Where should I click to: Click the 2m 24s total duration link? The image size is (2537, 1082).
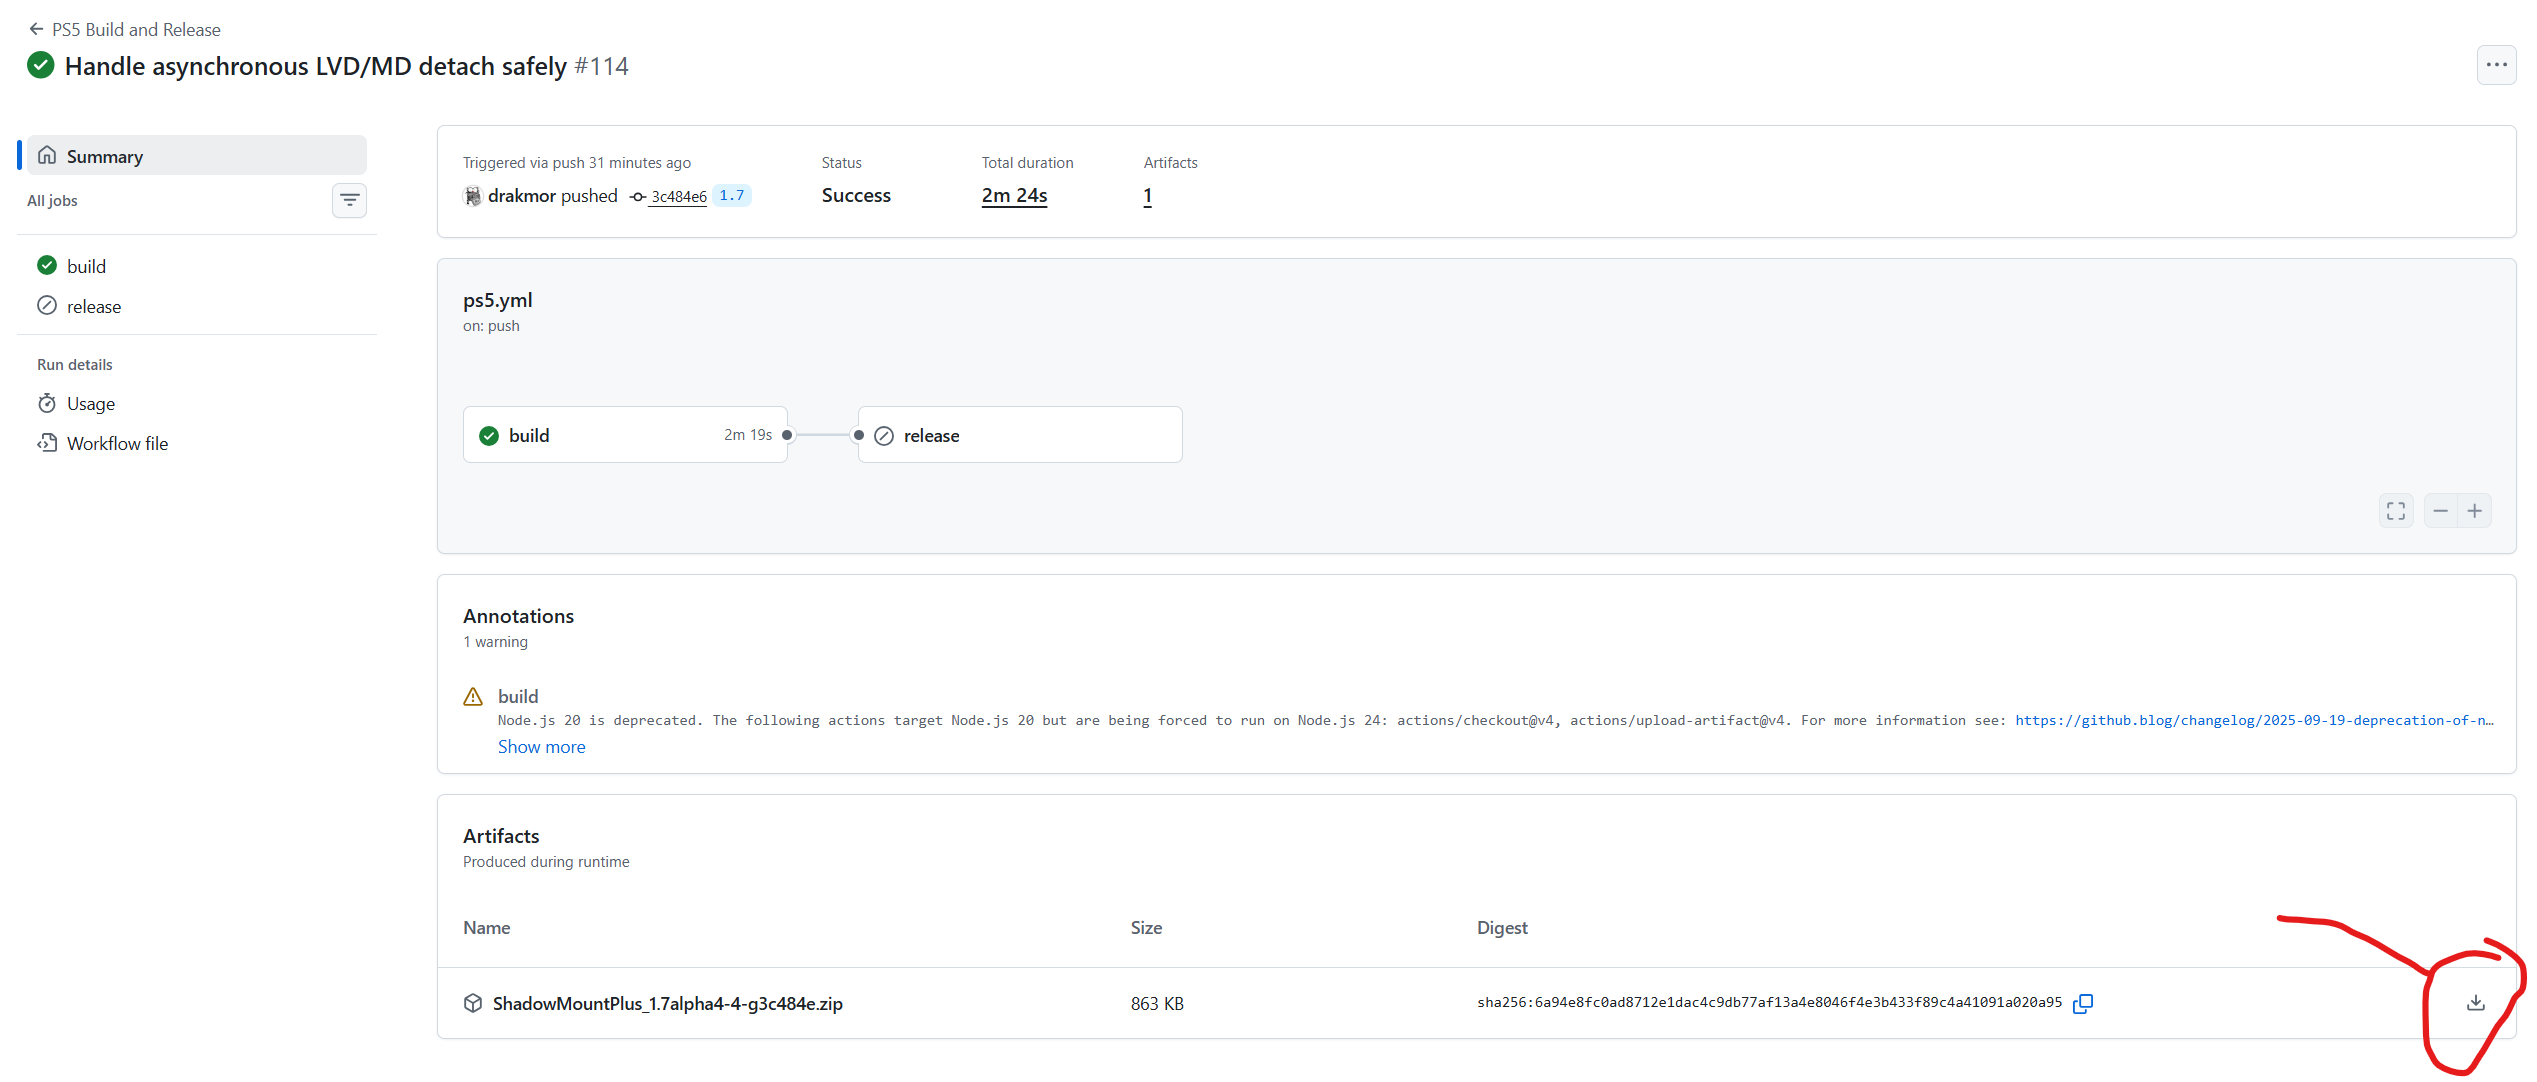1014,195
